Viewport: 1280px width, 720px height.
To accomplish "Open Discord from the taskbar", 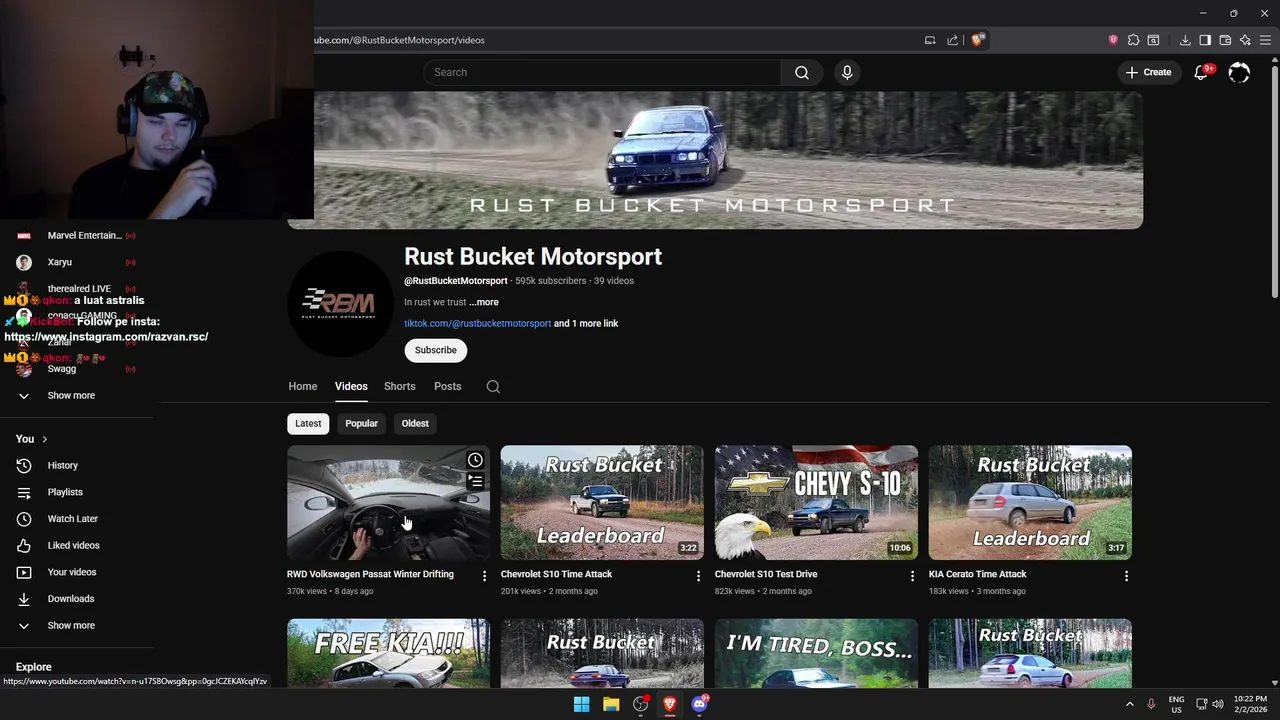I will (699, 704).
